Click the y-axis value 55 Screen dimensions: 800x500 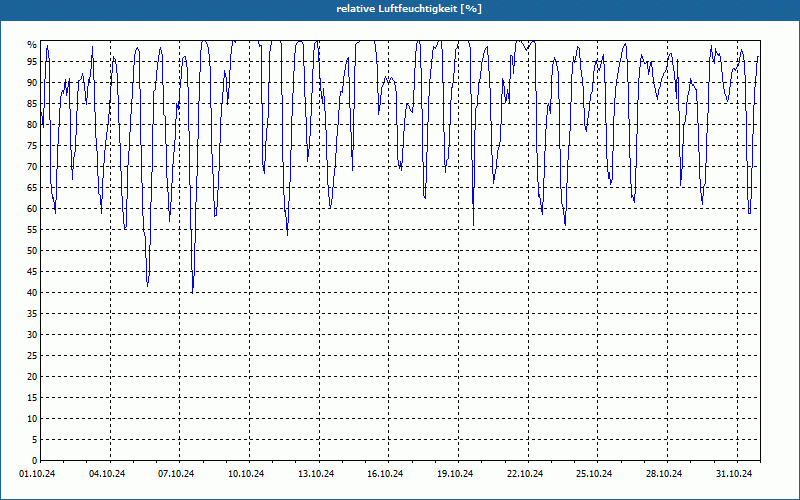32,230
